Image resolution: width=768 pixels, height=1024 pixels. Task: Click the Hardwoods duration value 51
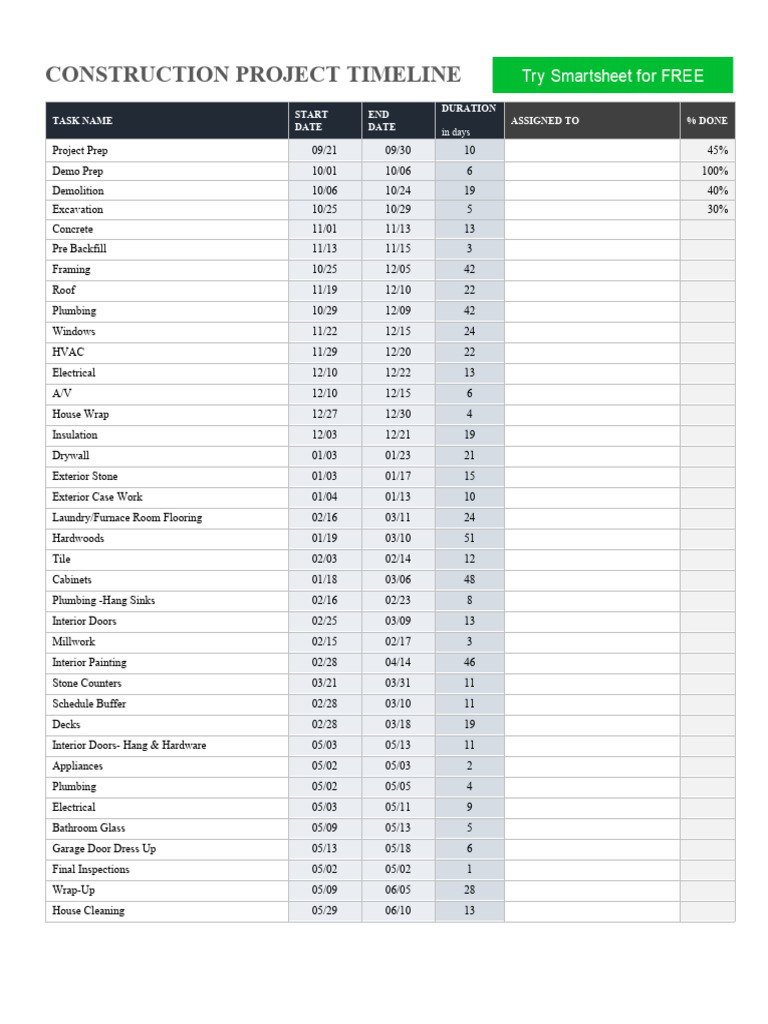coord(470,538)
